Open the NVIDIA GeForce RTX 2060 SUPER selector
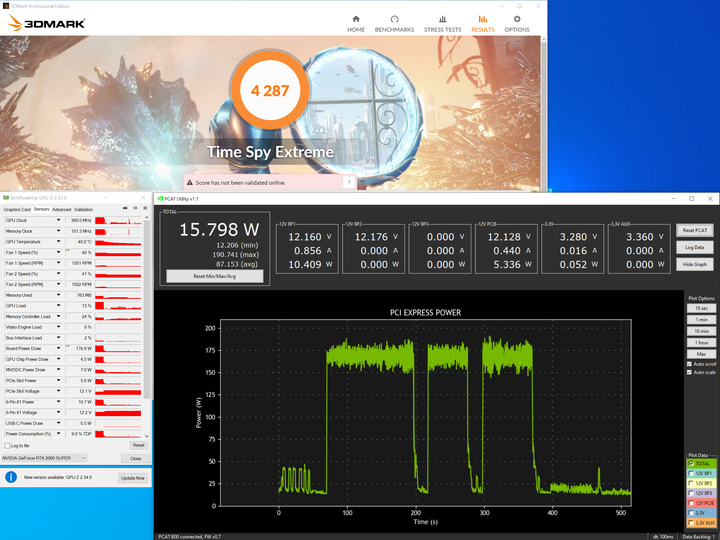The image size is (720, 540). (x=44, y=458)
